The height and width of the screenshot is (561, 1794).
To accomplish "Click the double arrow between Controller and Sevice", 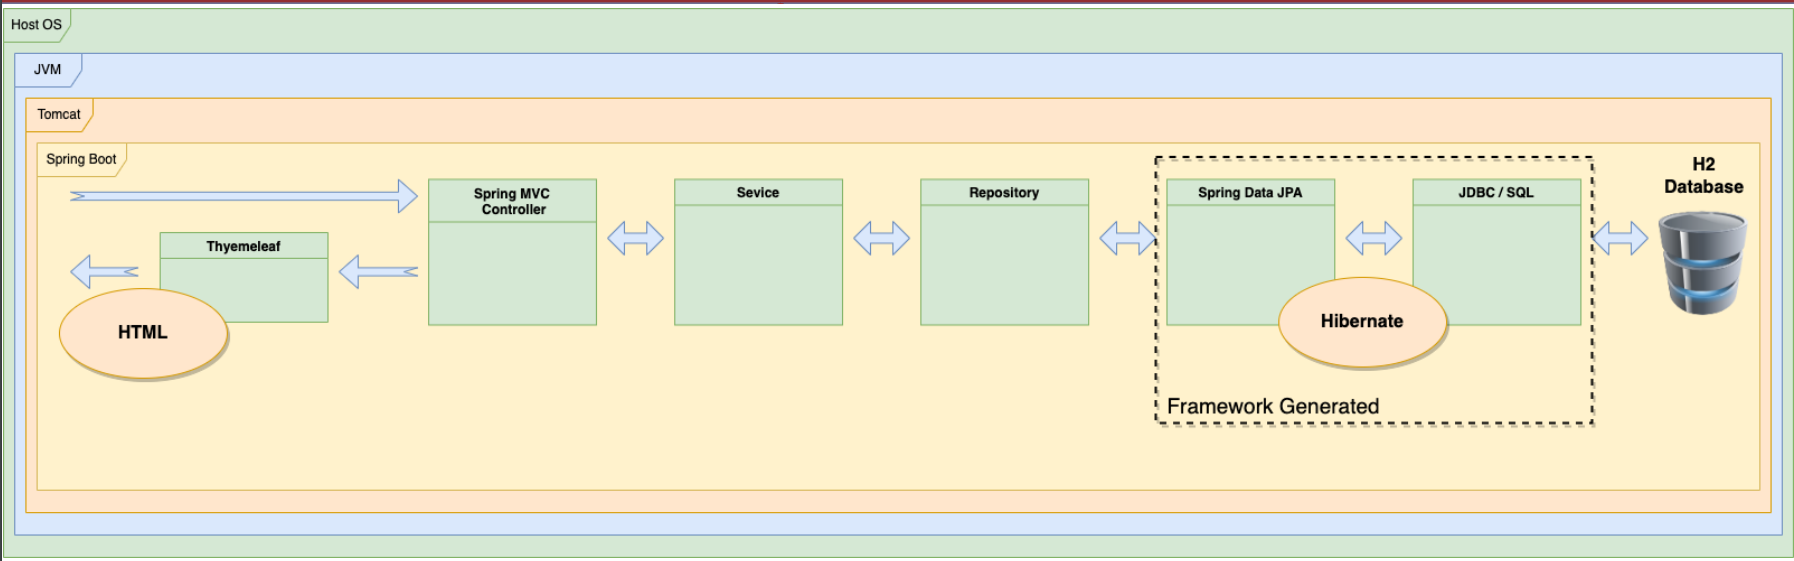I will point(635,238).
